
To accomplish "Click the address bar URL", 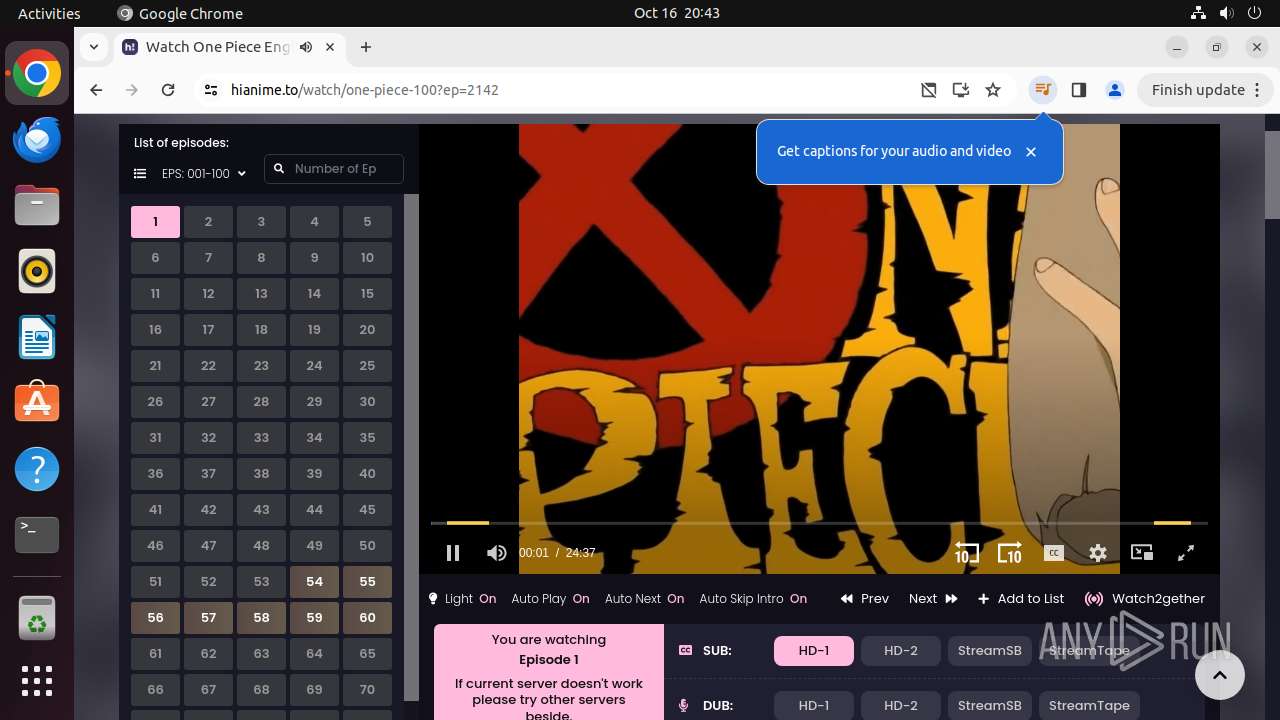I will (365, 90).
